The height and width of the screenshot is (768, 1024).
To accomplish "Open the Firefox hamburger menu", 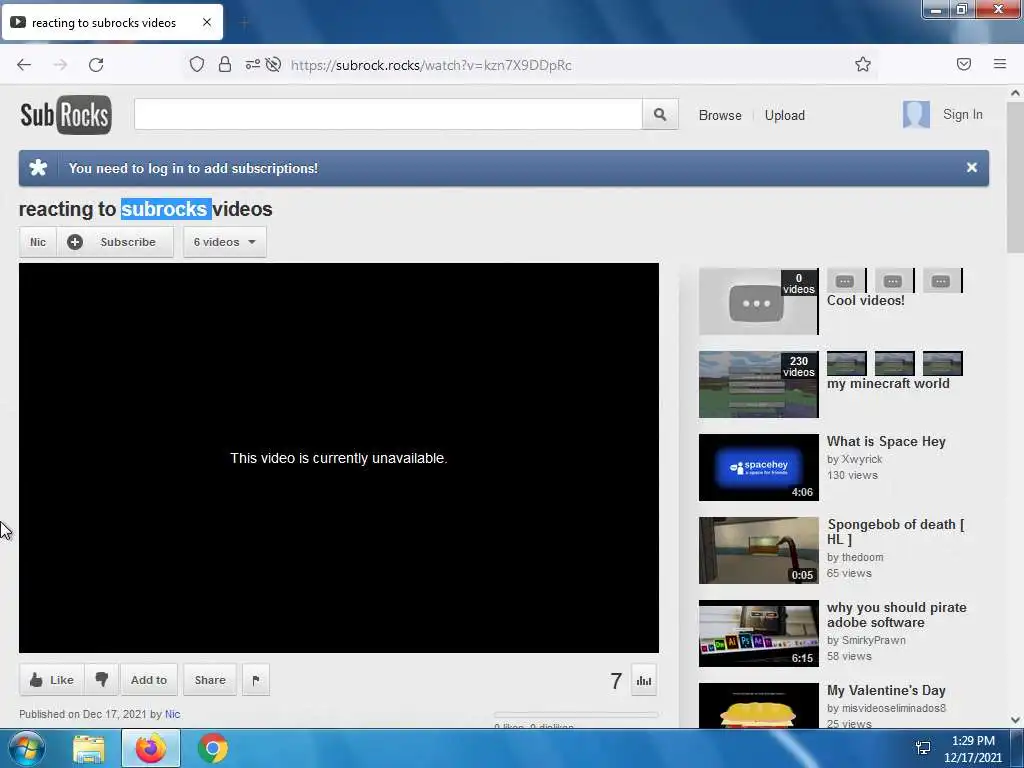I will (1000, 64).
